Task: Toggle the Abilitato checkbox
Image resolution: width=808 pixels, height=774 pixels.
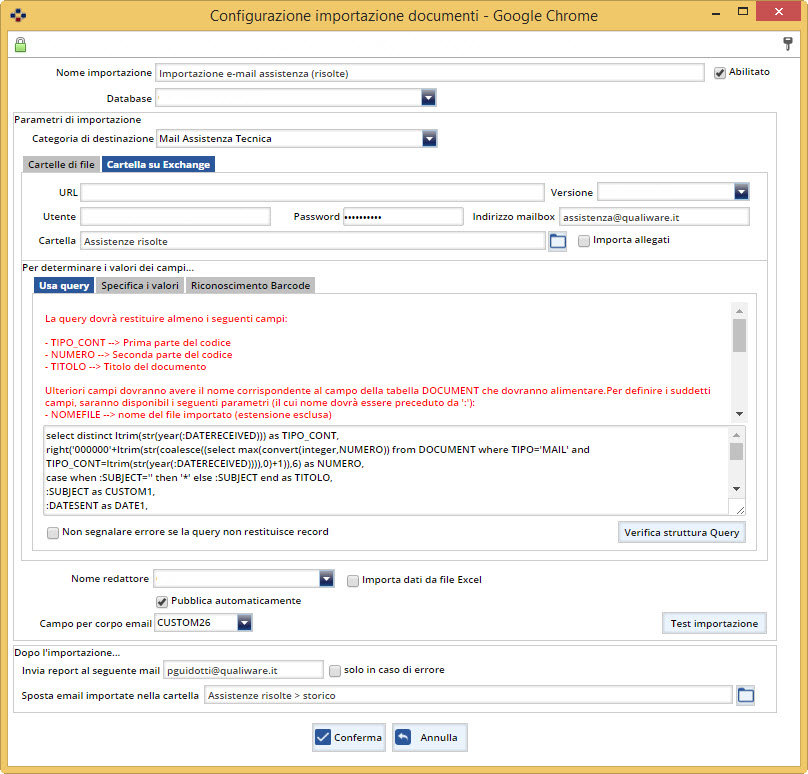Action: (x=719, y=73)
